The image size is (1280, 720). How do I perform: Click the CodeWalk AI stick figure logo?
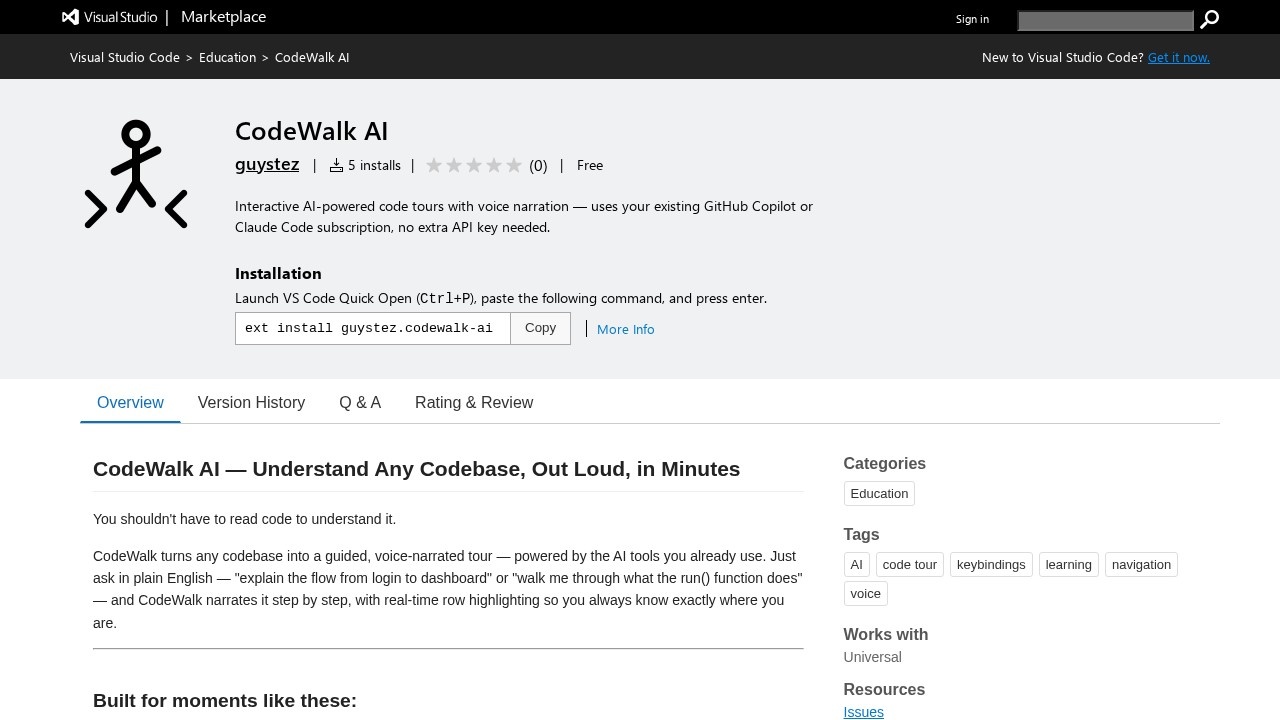[136, 174]
